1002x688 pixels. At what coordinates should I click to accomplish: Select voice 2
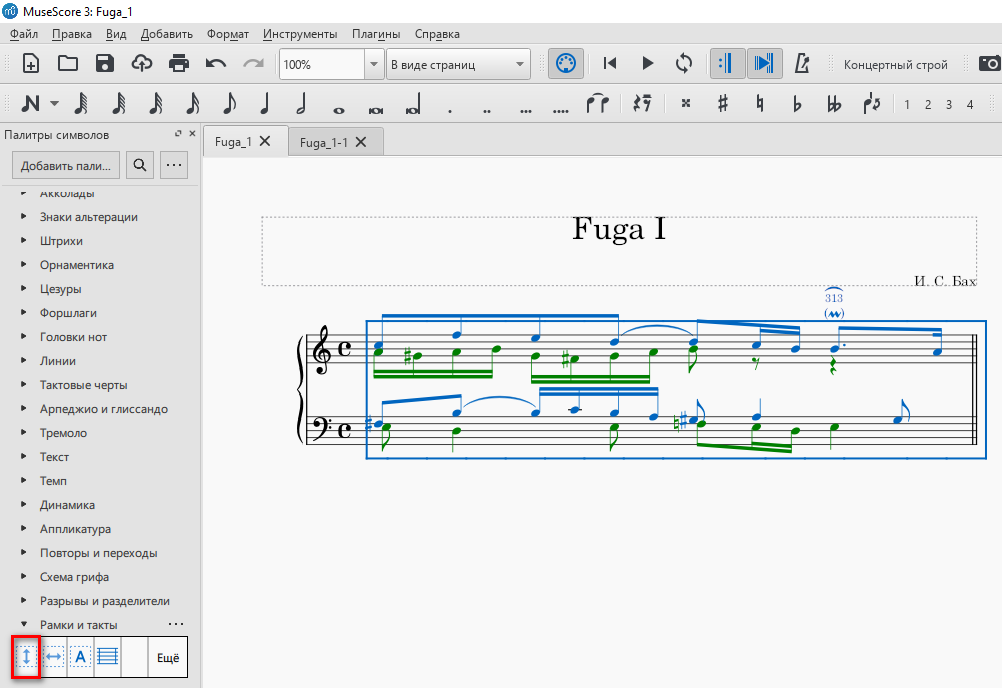pos(928,104)
